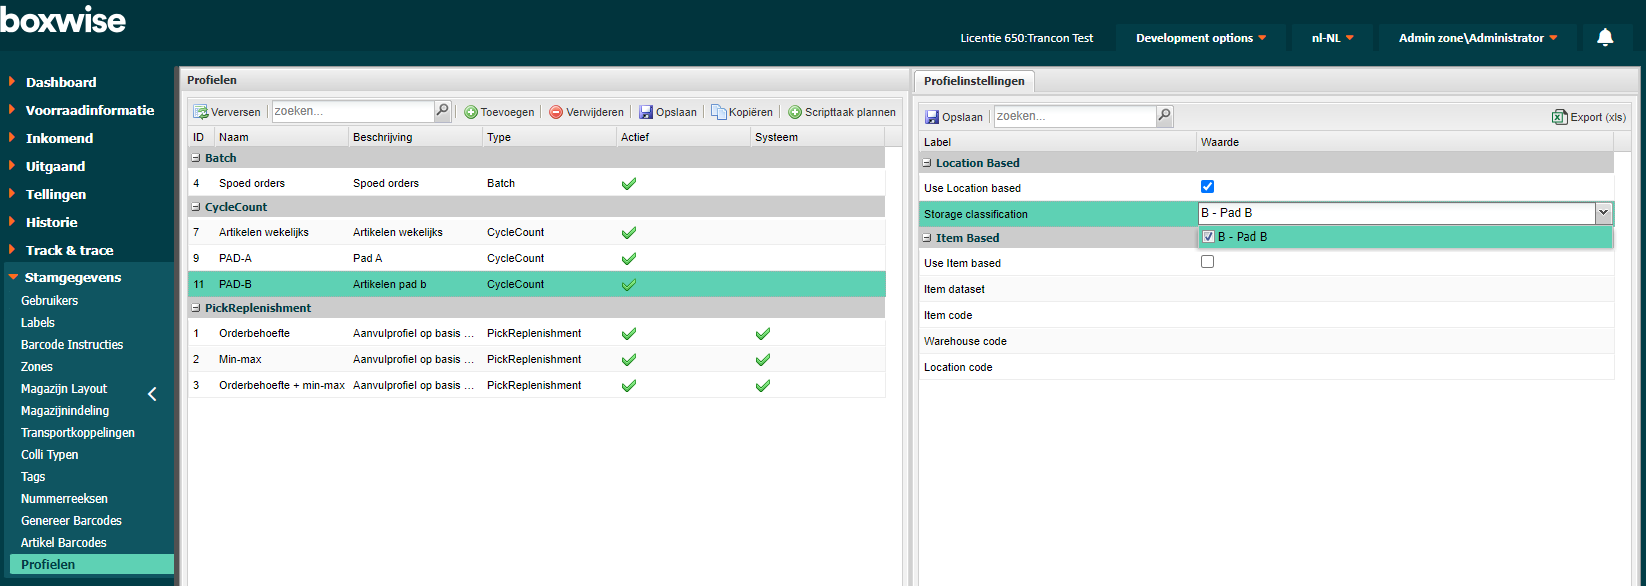Click the Export (xls) icon
1646x586 pixels.
click(x=1559, y=117)
